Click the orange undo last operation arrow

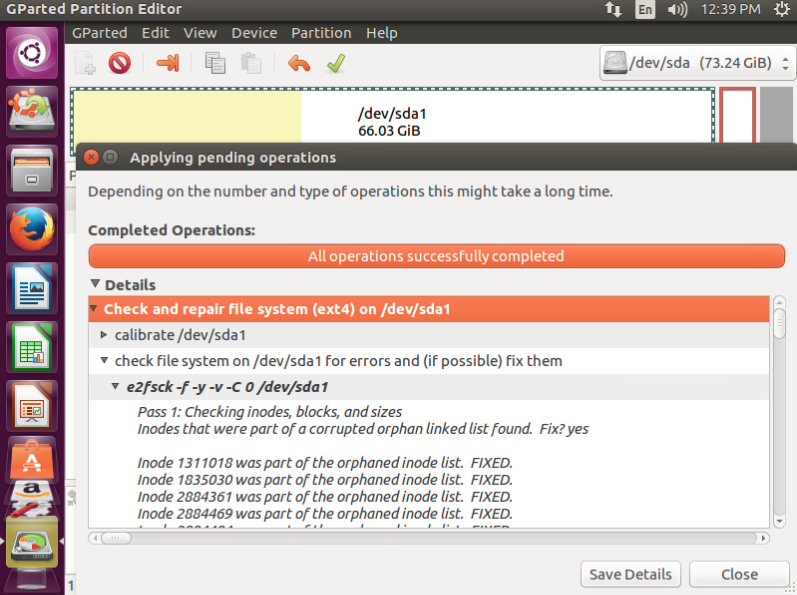299,64
